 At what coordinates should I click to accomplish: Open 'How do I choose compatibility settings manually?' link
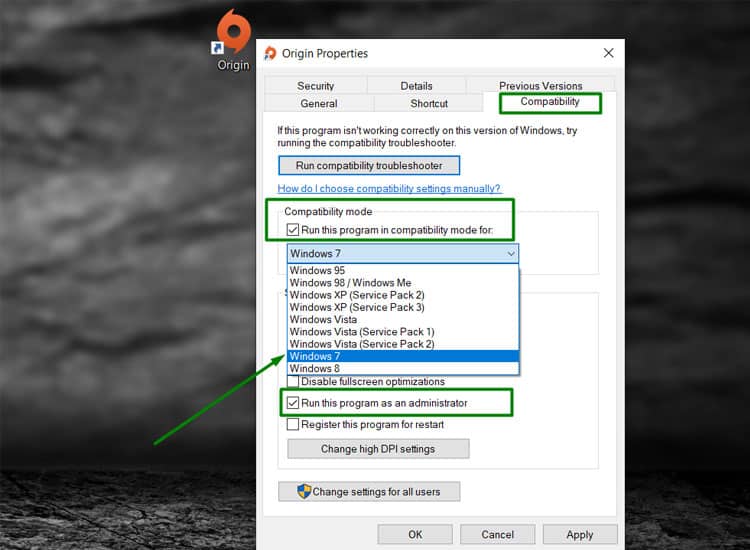389,188
